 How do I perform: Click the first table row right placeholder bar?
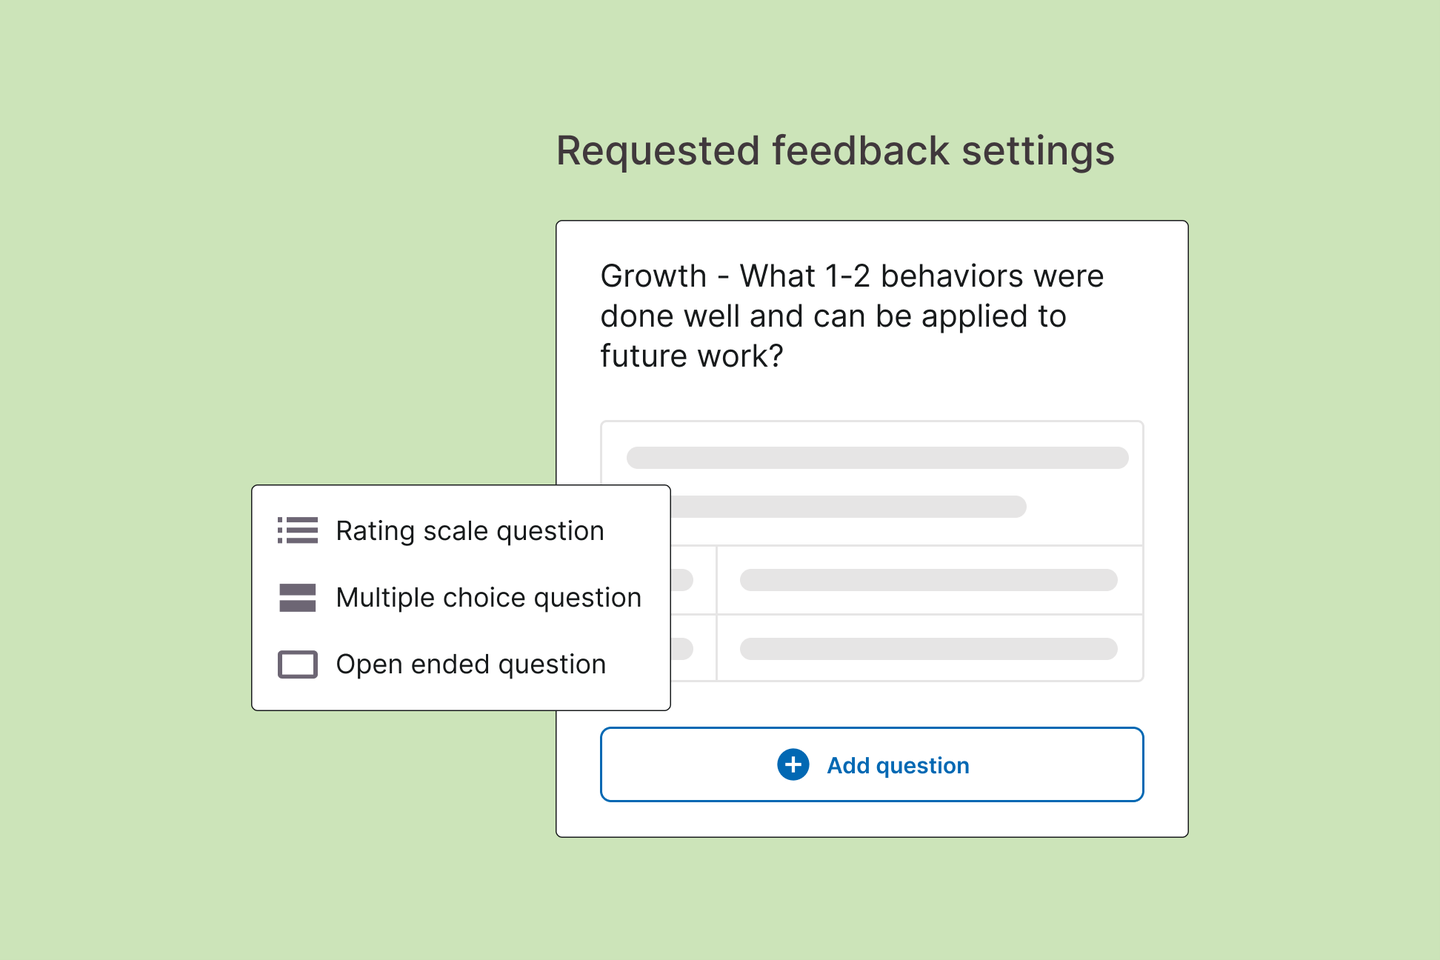[928, 580]
